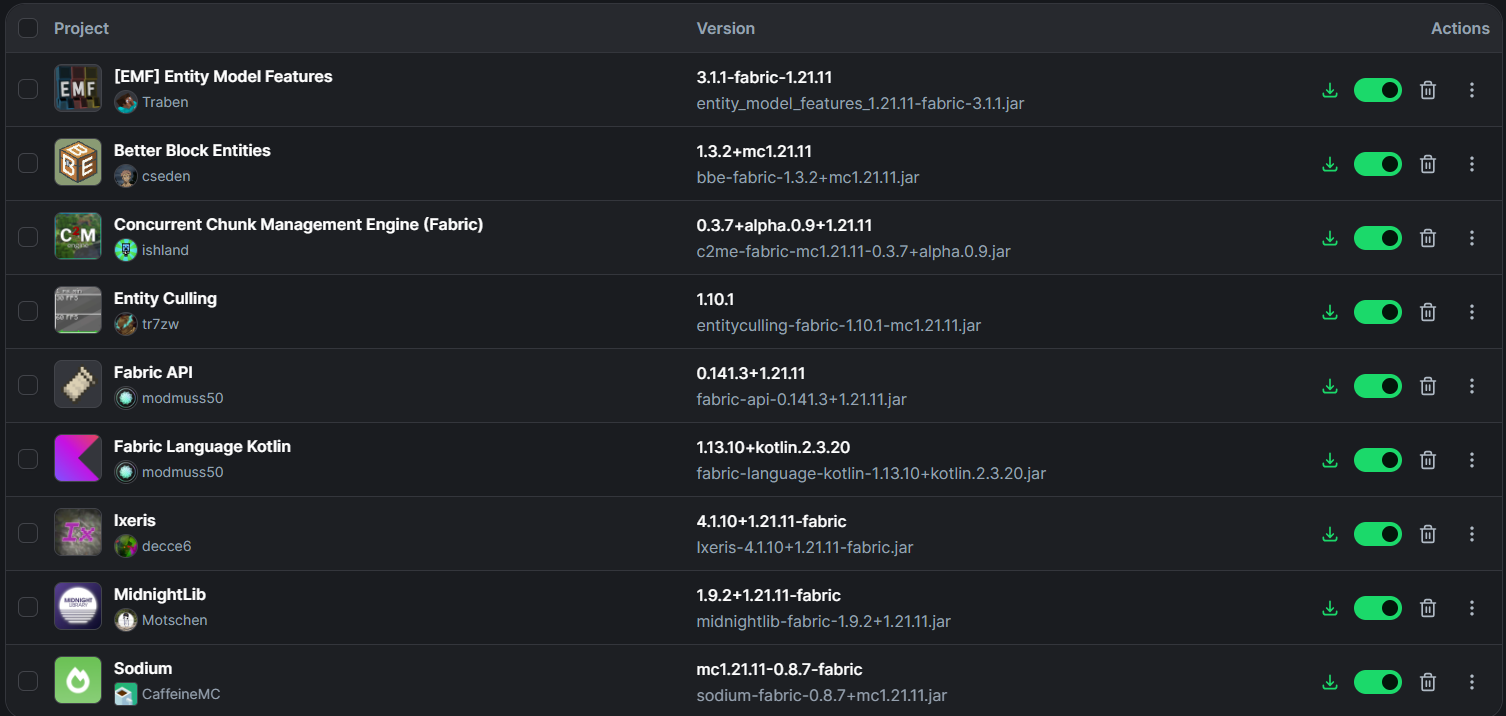Click the download icon for Sodium
The height and width of the screenshot is (716, 1506).
(1329, 682)
